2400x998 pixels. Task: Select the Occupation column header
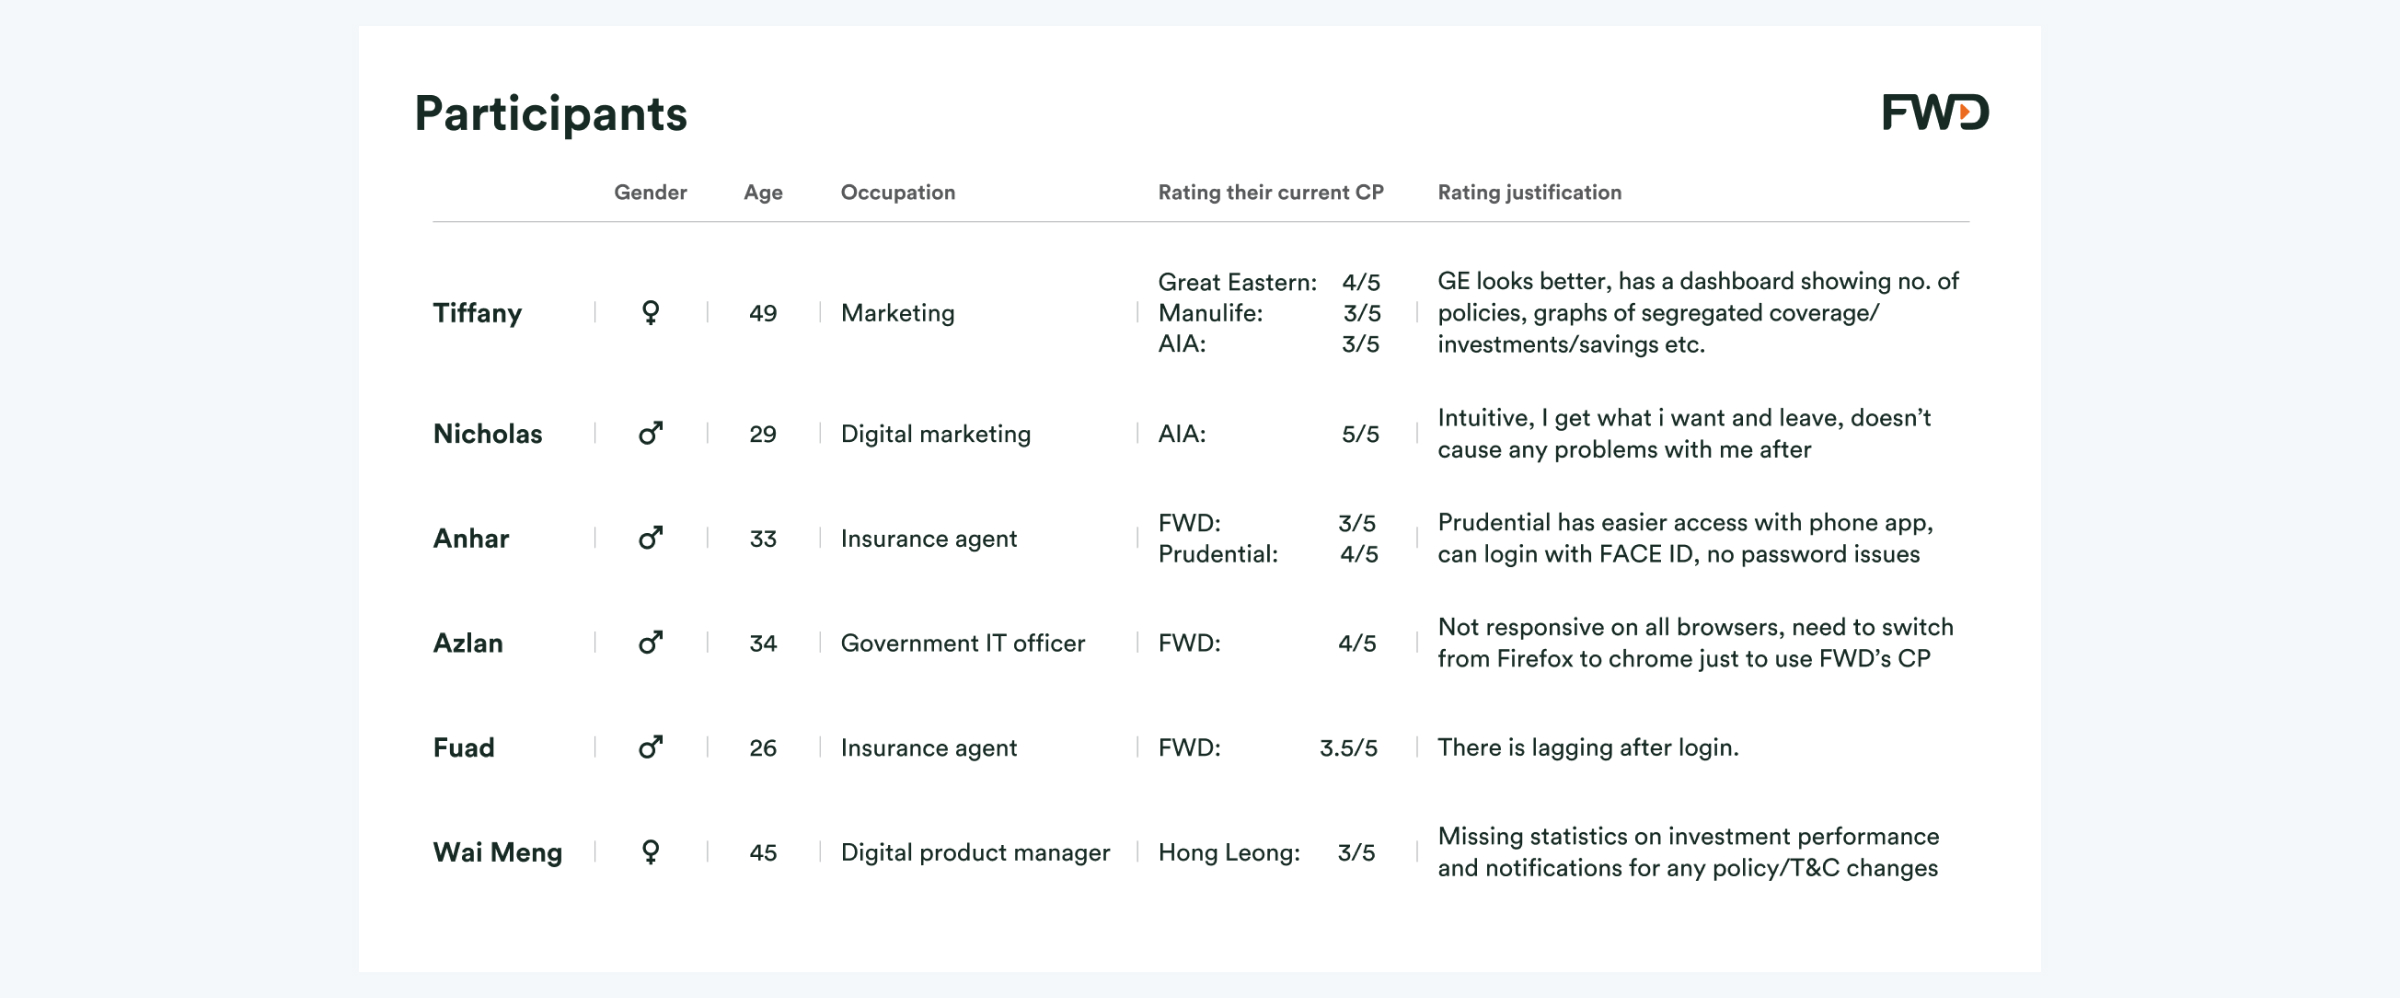pos(898,192)
